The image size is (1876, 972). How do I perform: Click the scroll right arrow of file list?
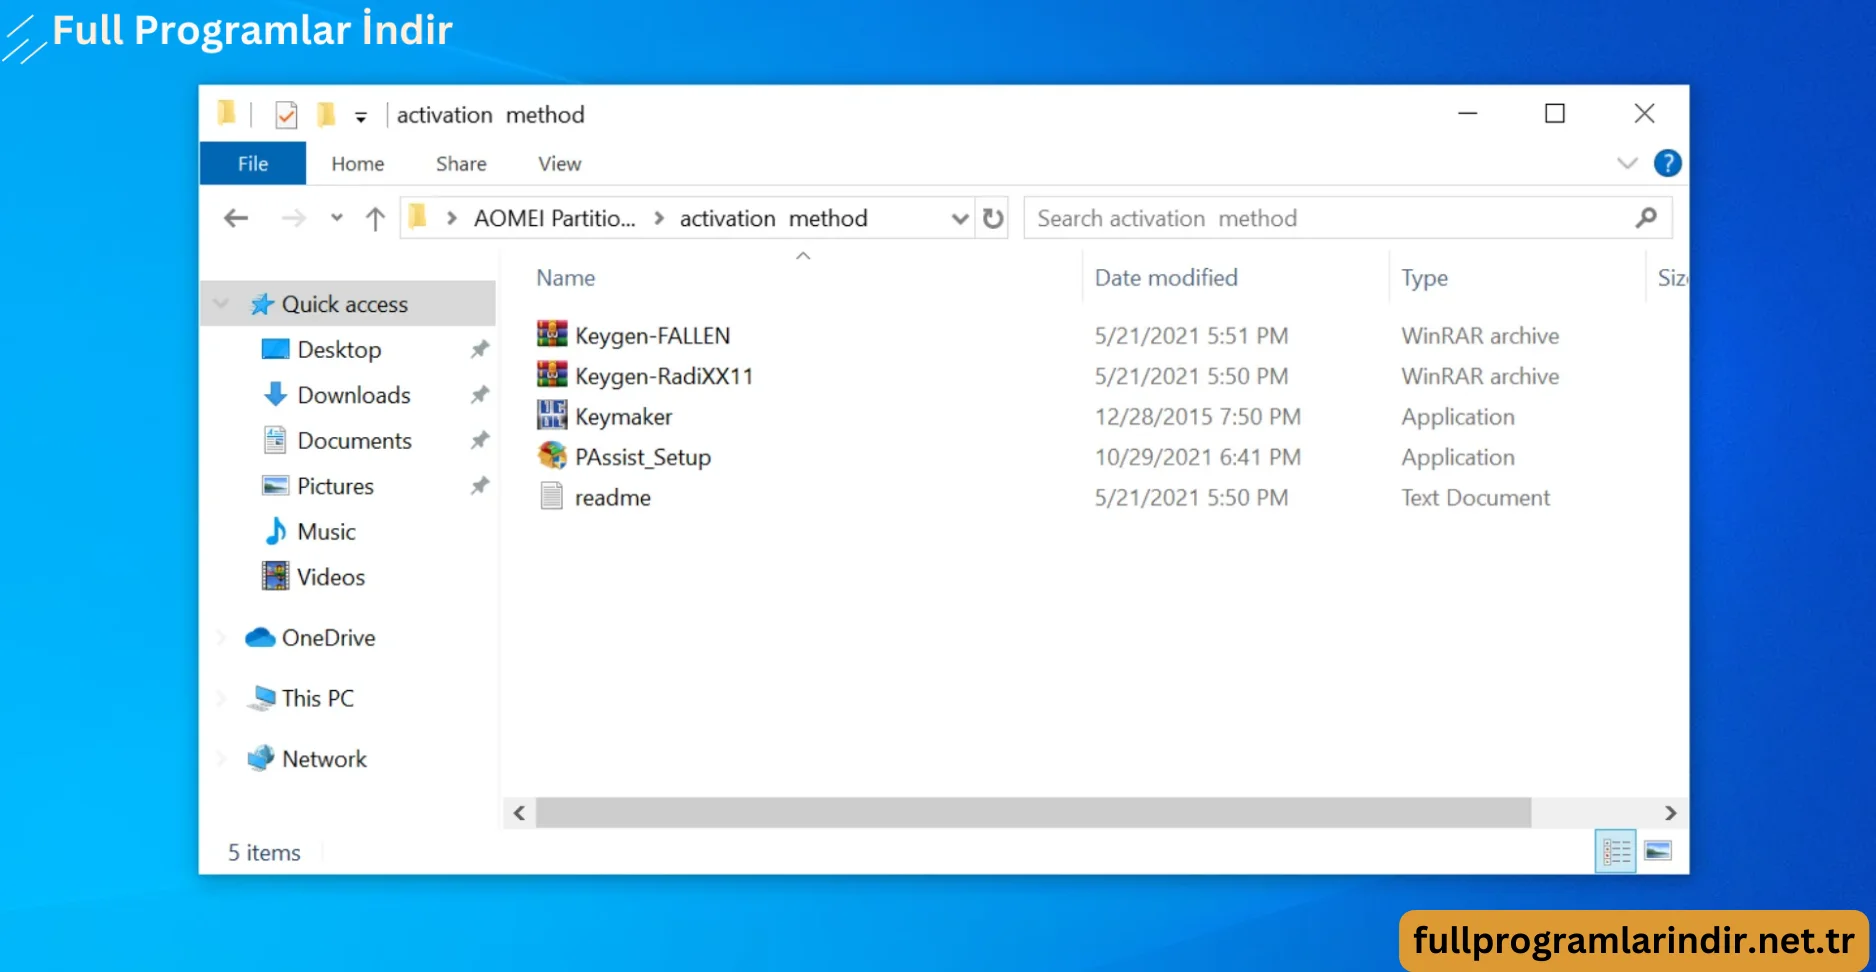click(1670, 813)
